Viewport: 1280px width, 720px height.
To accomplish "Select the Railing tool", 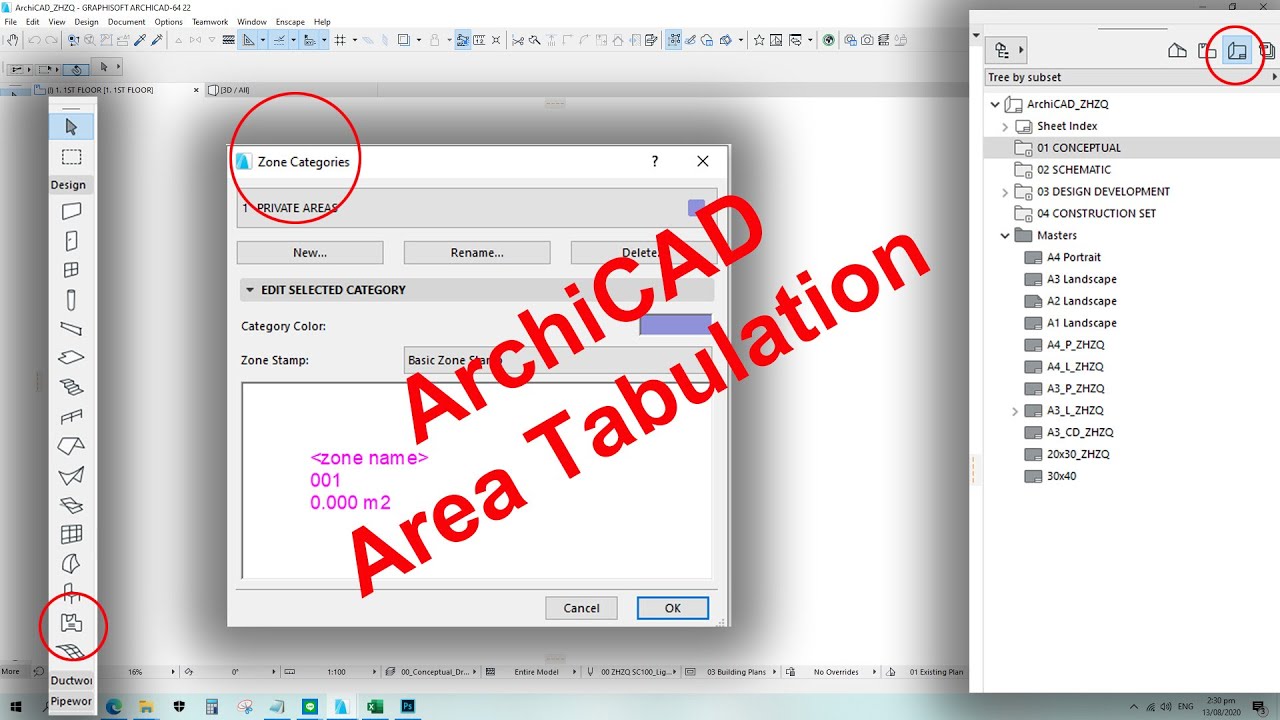I will 71,417.
